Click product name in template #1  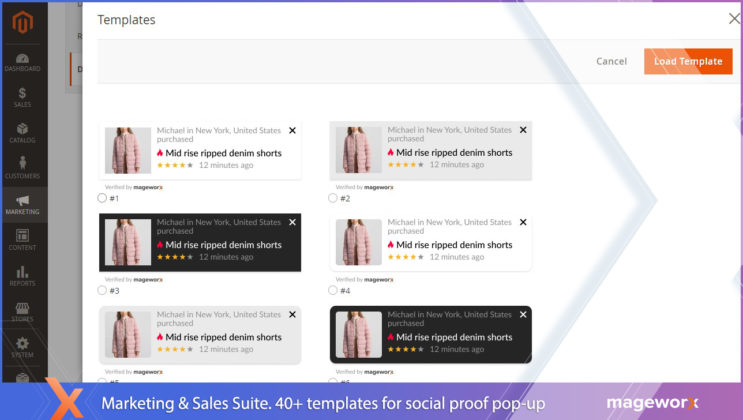point(224,153)
